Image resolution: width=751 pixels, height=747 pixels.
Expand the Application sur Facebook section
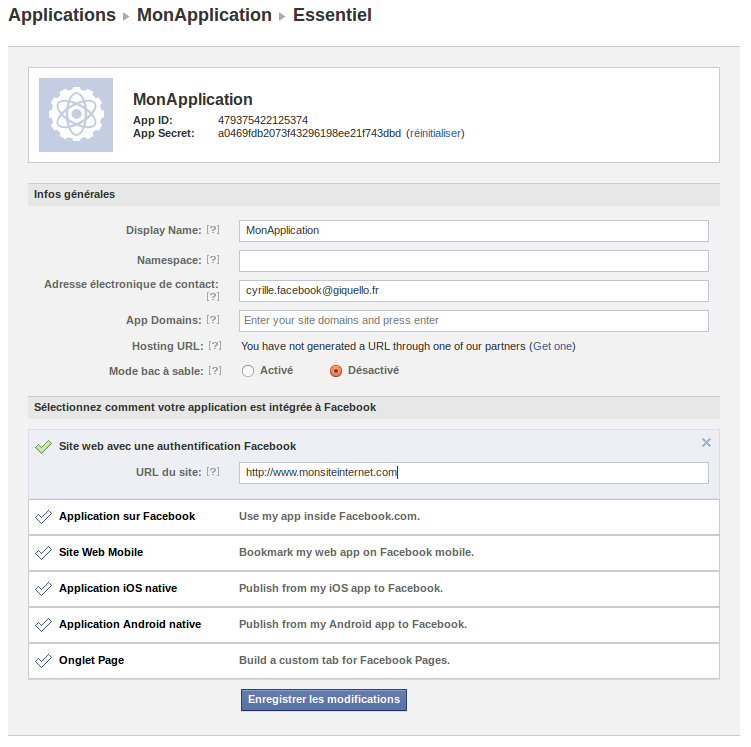(374, 517)
